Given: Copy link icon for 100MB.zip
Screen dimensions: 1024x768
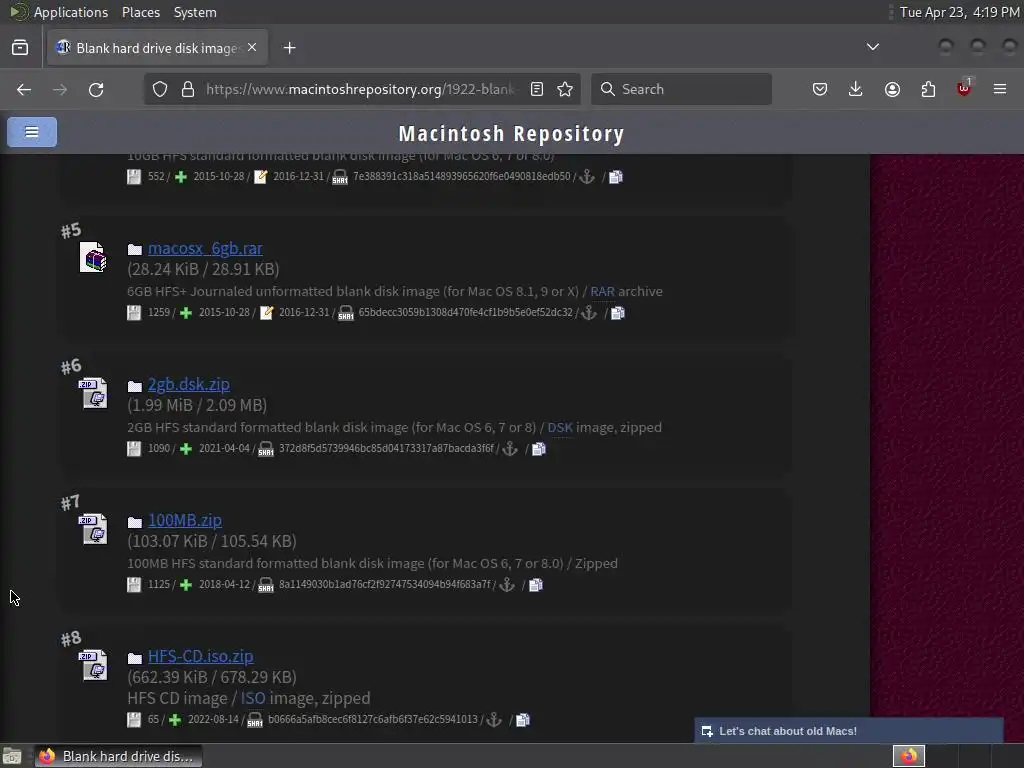Looking at the screenshot, I should [536, 584].
